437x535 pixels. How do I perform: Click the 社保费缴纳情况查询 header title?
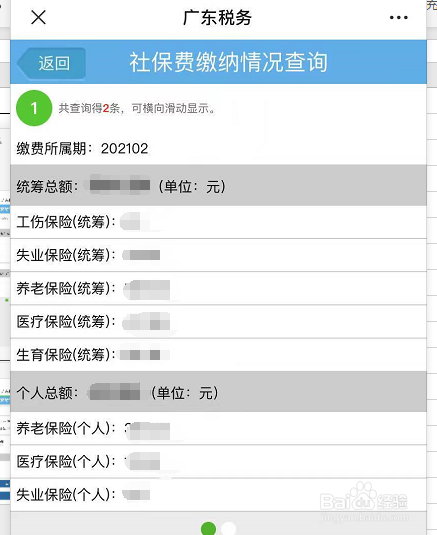(229, 62)
